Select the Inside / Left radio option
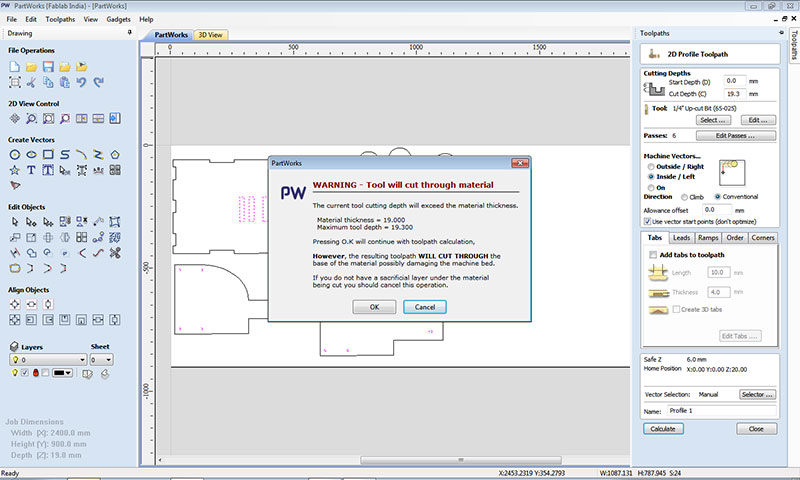Image resolution: width=800 pixels, height=480 pixels. coord(651,176)
